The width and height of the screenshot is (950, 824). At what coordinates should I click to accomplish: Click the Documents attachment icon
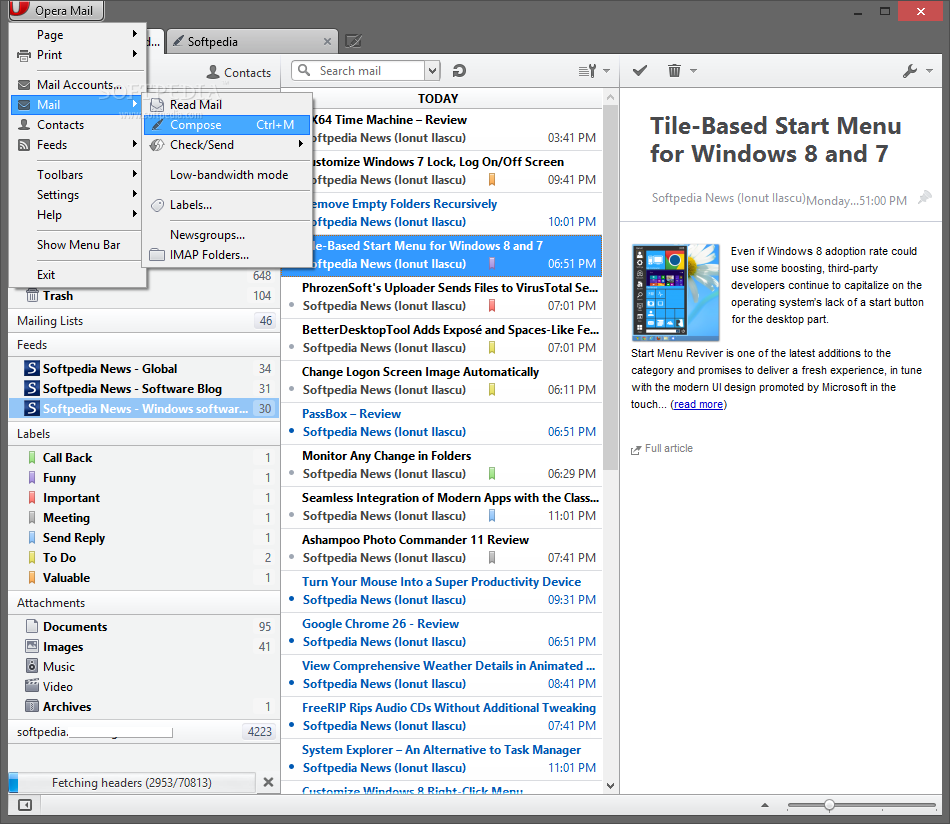click(32, 626)
